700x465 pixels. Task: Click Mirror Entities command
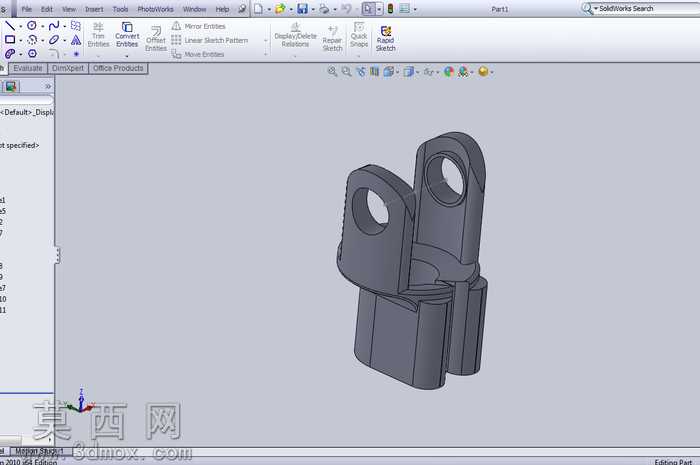click(199, 26)
